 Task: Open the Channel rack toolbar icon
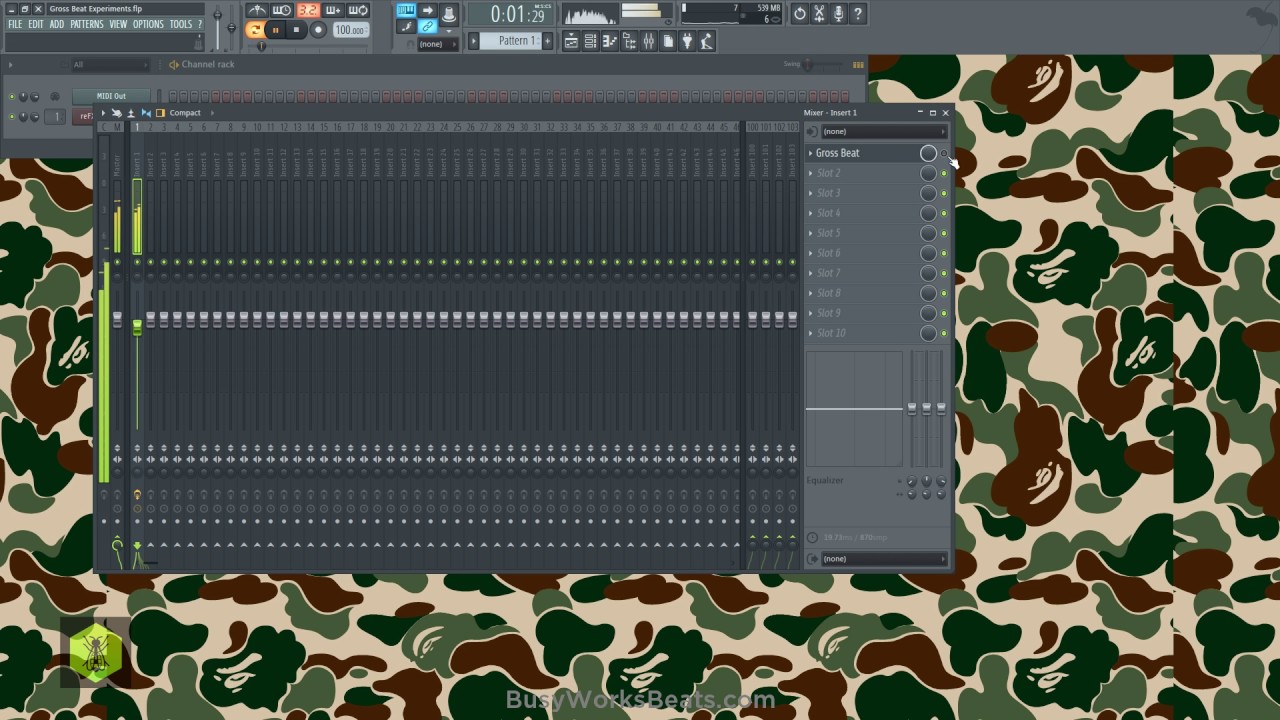click(590, 41)
